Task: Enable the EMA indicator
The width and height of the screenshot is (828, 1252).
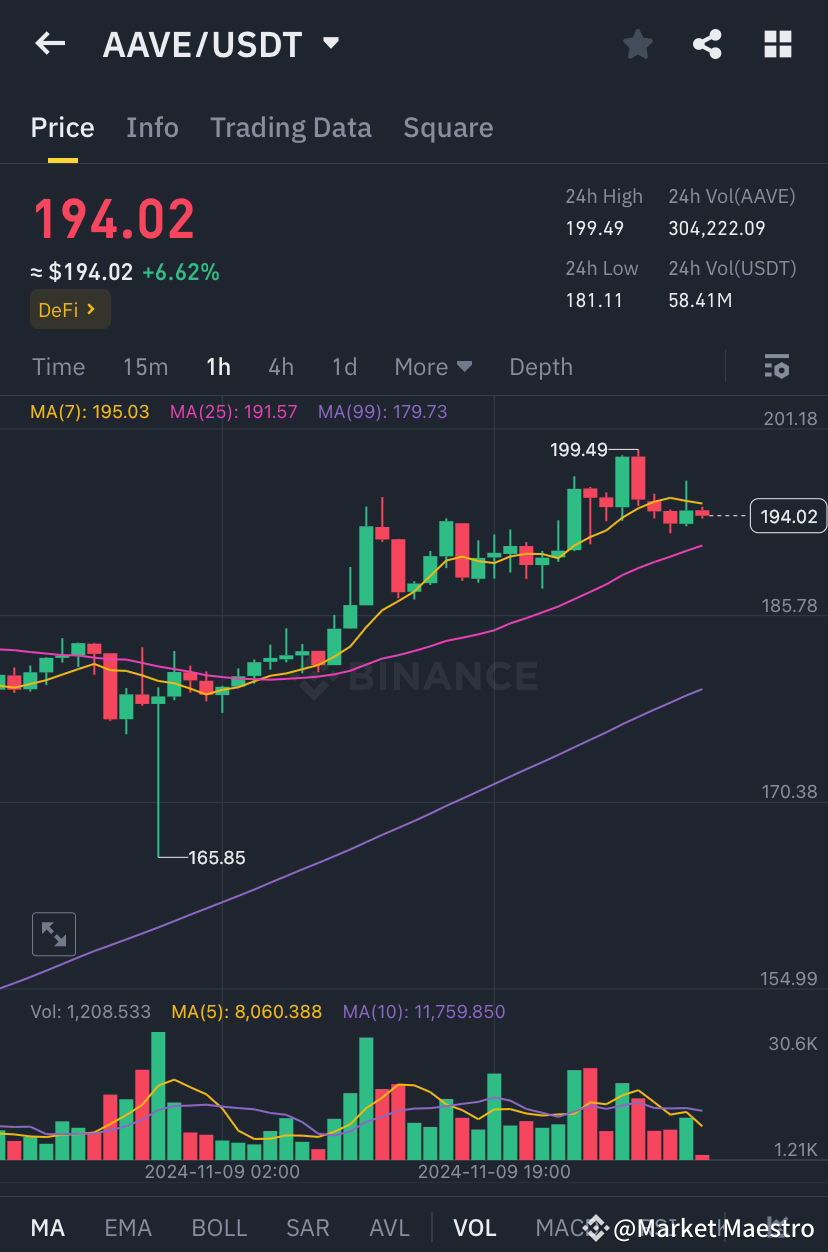Action: [128, 1227]
